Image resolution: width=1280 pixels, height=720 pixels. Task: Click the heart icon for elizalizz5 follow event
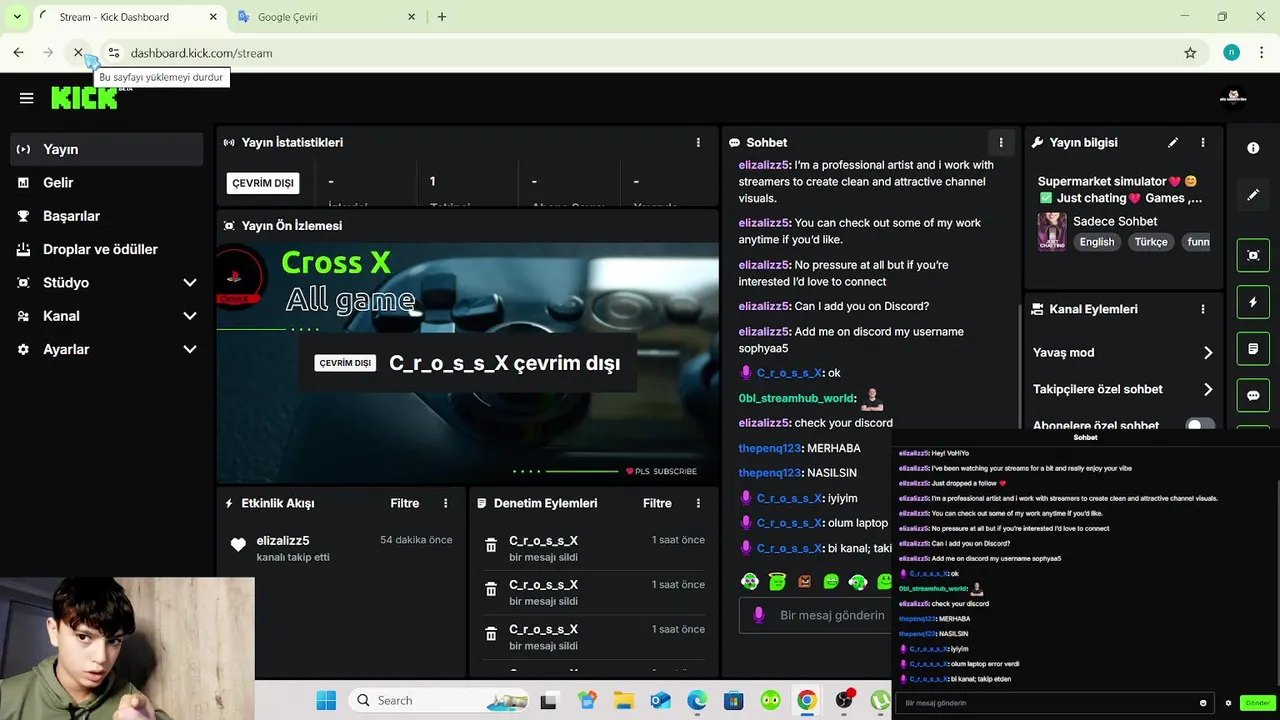click(238, 545)
